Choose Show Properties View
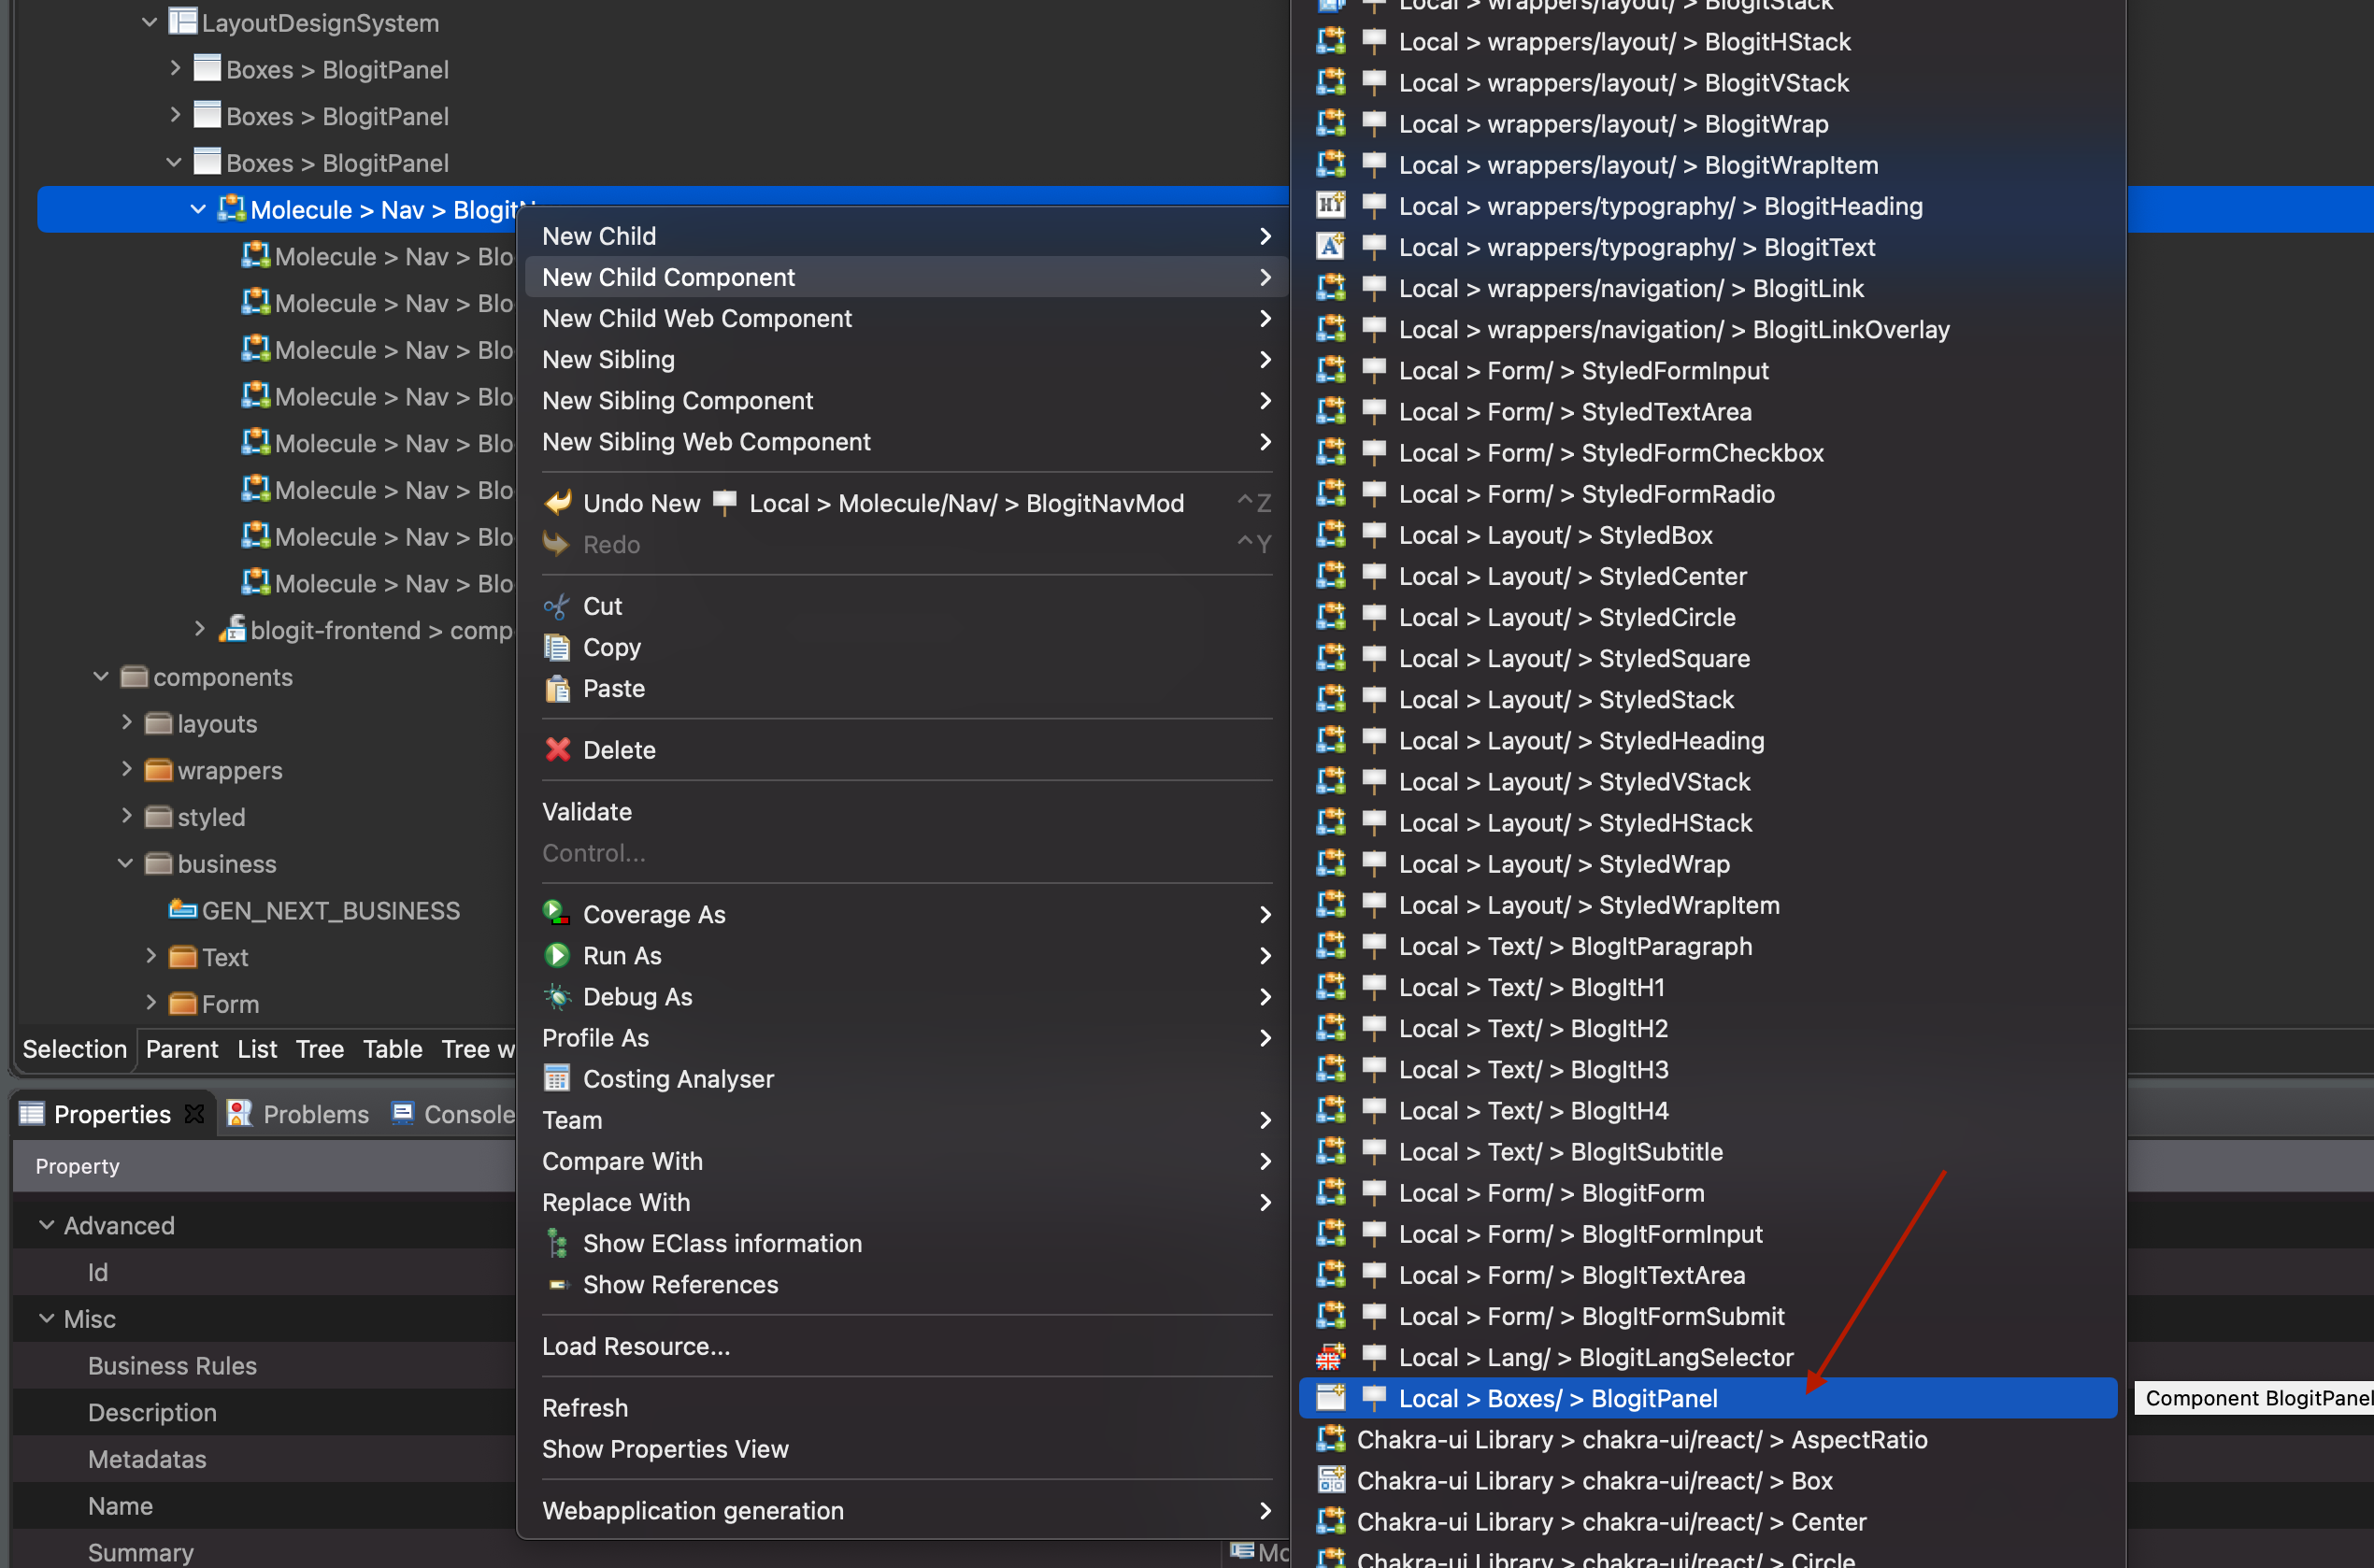The image size is (2374, 1568). (665, 1449)
